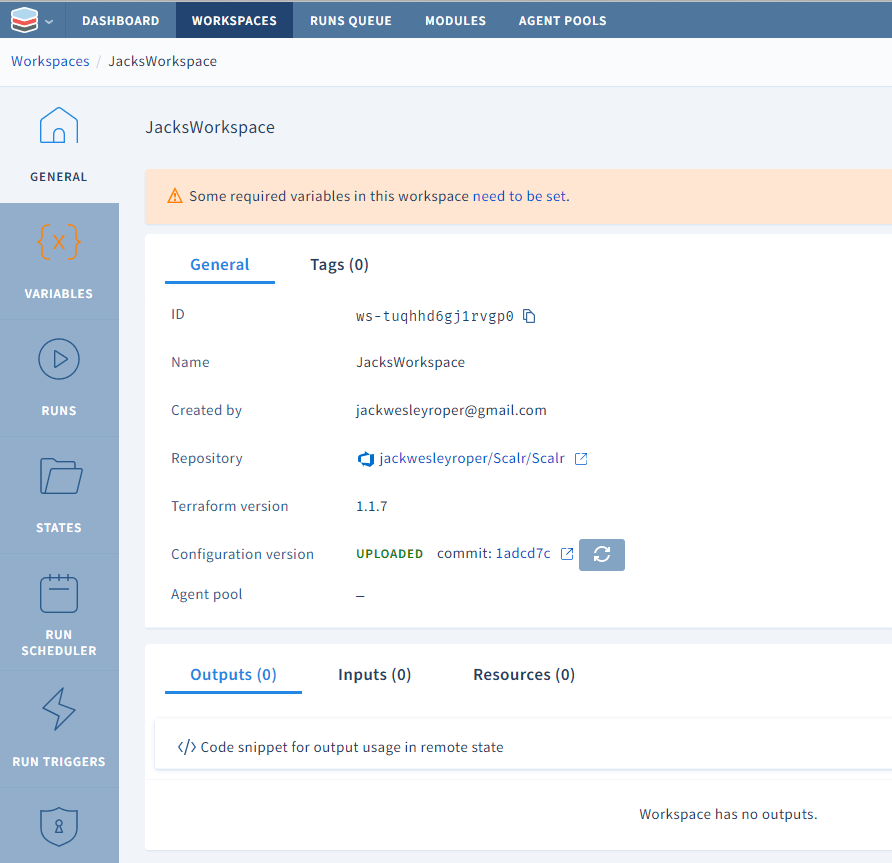Viewport: 892px width, 863px height.
Task: Click the need to be set link
Action: click(x=519, y=196)
